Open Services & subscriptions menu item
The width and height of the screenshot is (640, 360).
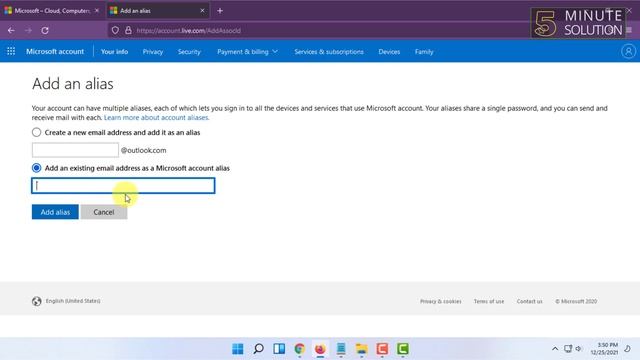[x=329, y=52]
